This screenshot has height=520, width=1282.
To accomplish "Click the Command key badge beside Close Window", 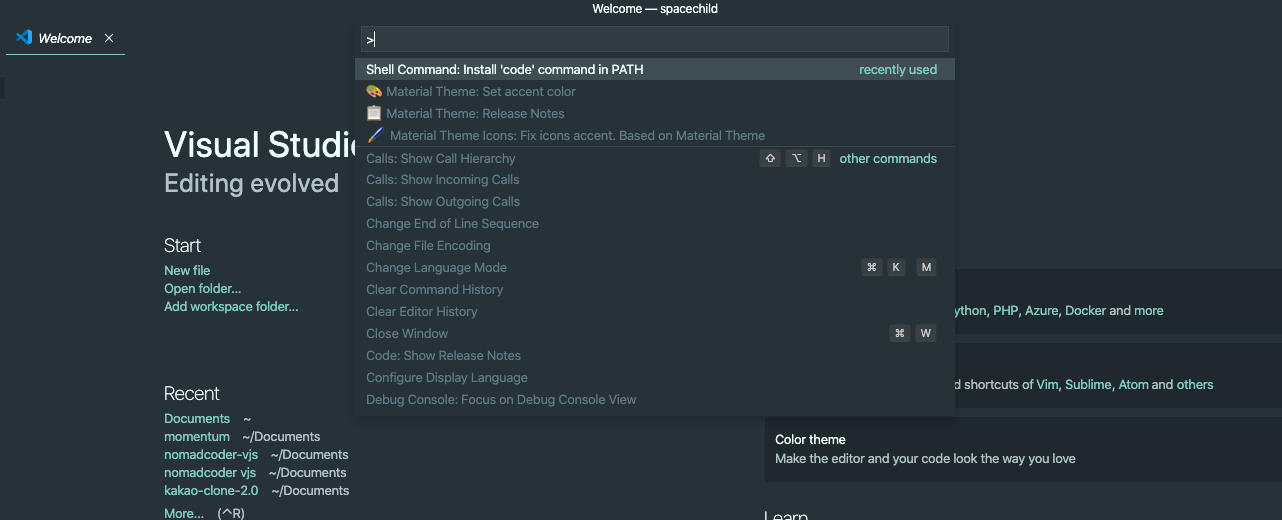I will click(900, 333).
